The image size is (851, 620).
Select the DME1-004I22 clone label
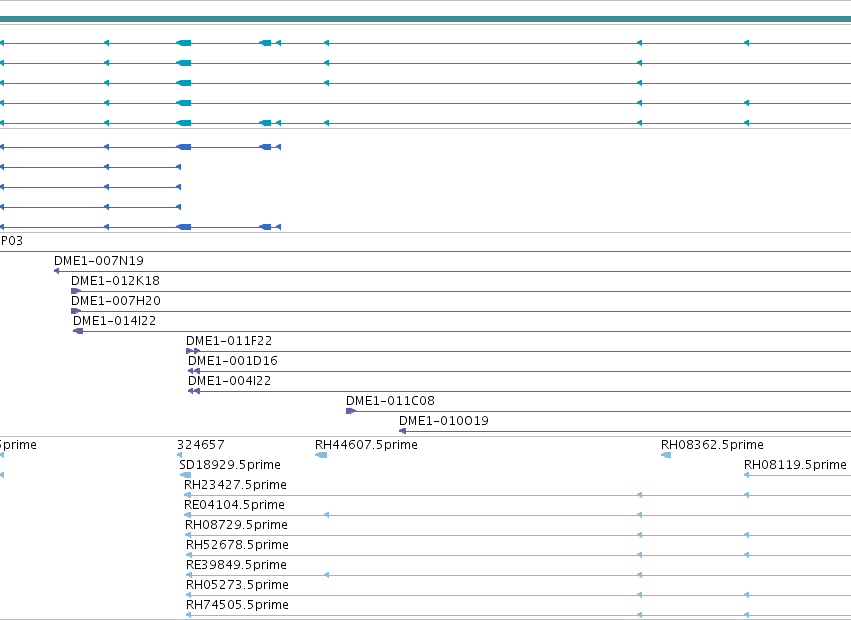(230, 381)
